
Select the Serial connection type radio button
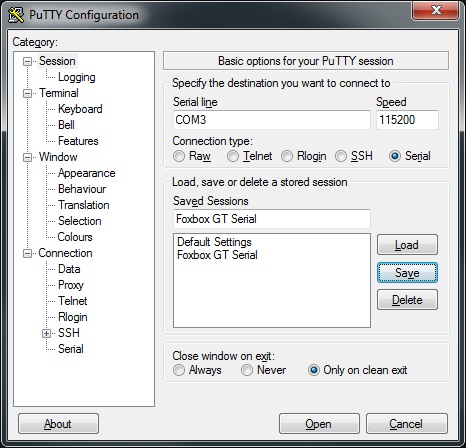point(395,156)
